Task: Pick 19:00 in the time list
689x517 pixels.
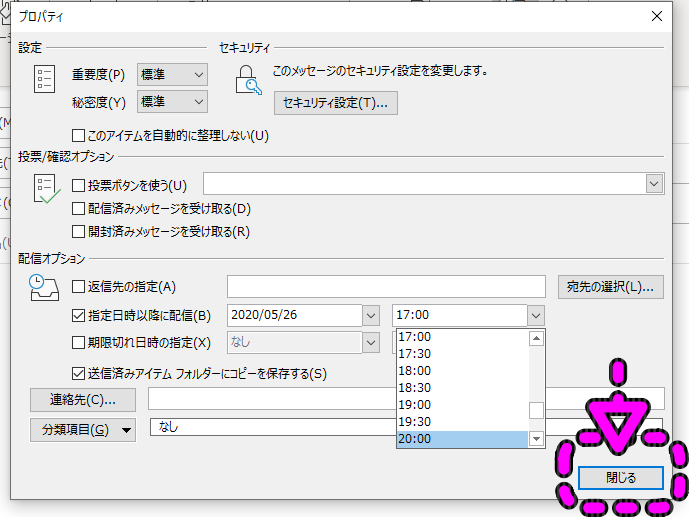Action: click(462, 405)
